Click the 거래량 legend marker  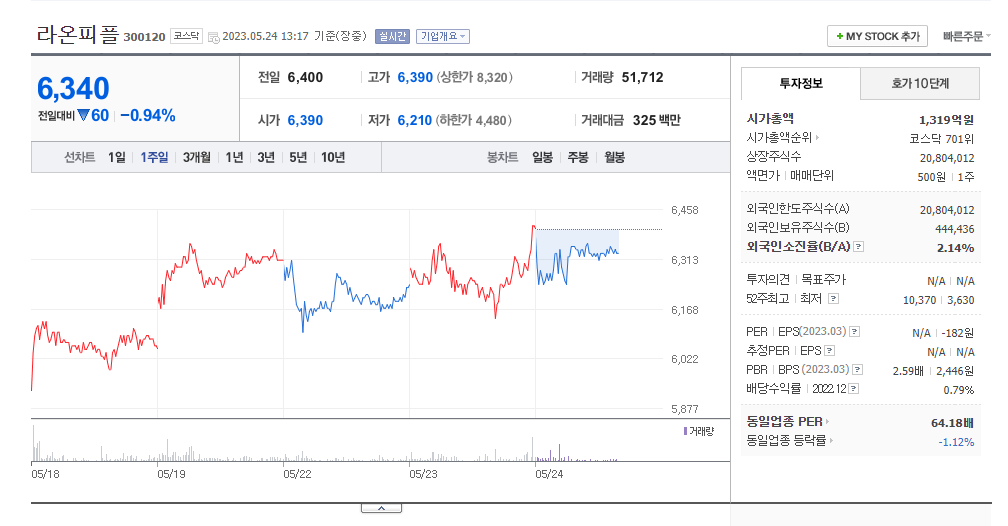point(685,431)
